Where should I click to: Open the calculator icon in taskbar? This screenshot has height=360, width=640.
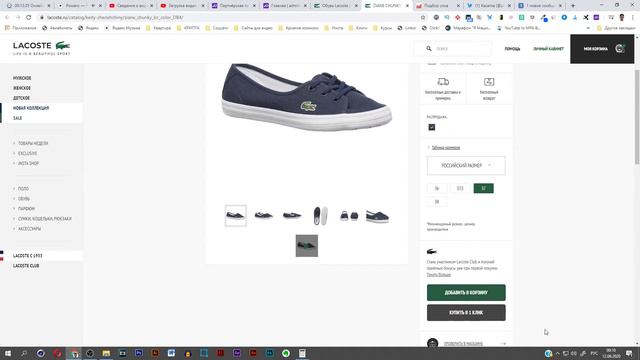pyautogui.click(x=302, y=353)
